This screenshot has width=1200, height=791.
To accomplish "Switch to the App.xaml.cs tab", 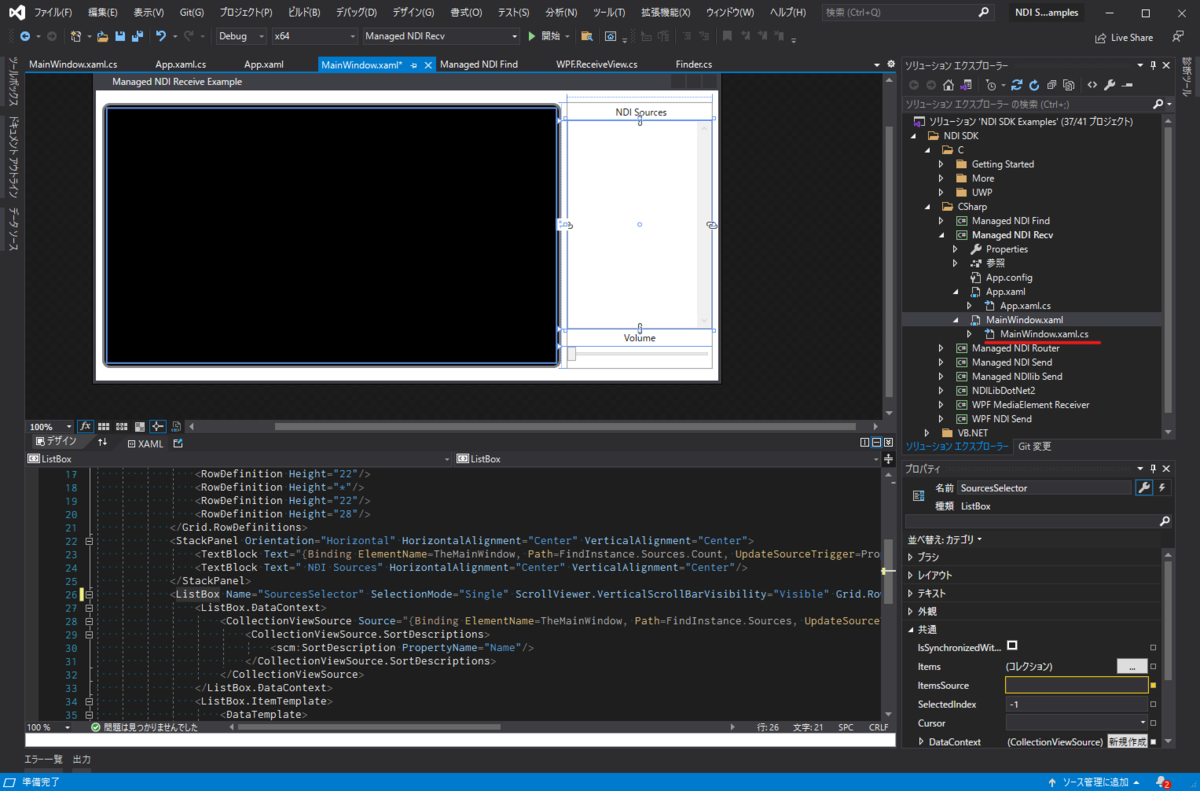I will (181, 64).
